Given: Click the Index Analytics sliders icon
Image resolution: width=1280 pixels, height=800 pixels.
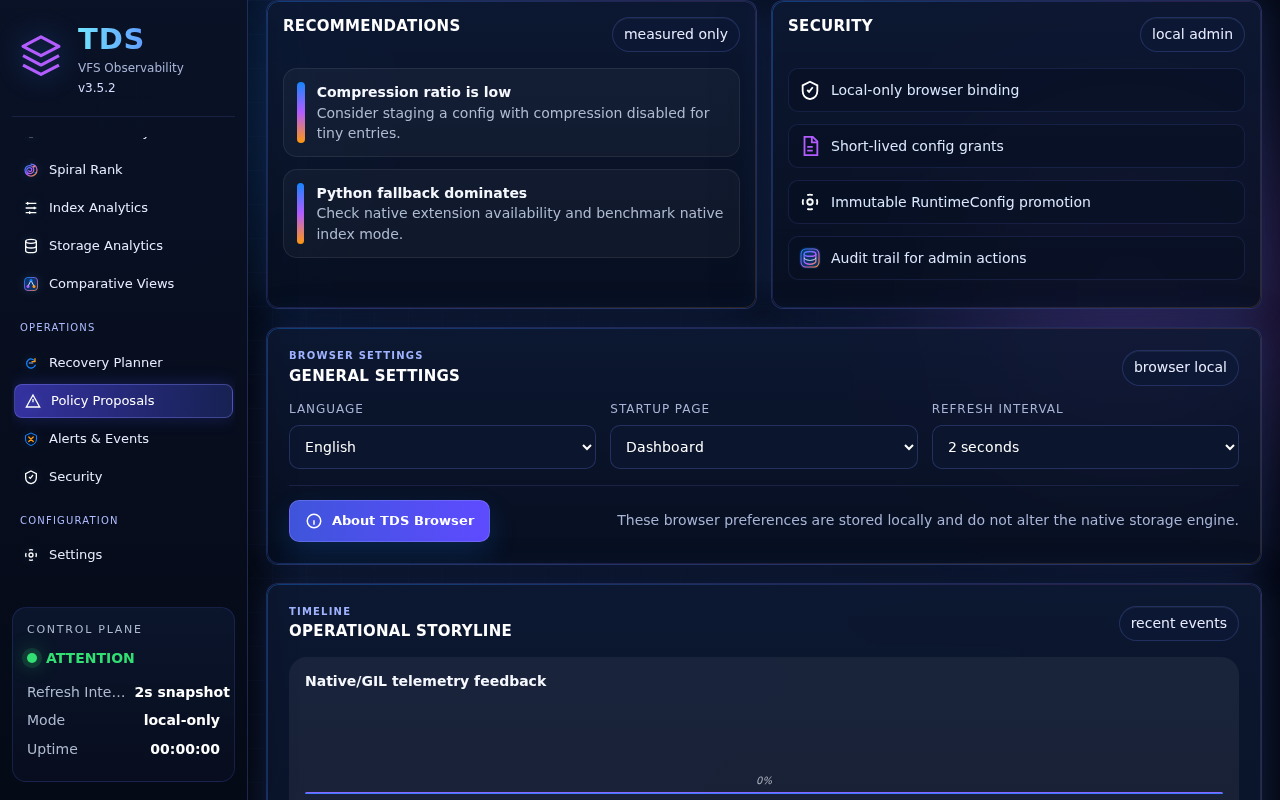Looking at the screenshot, I should pyautogui.click(x=31, y=208).
